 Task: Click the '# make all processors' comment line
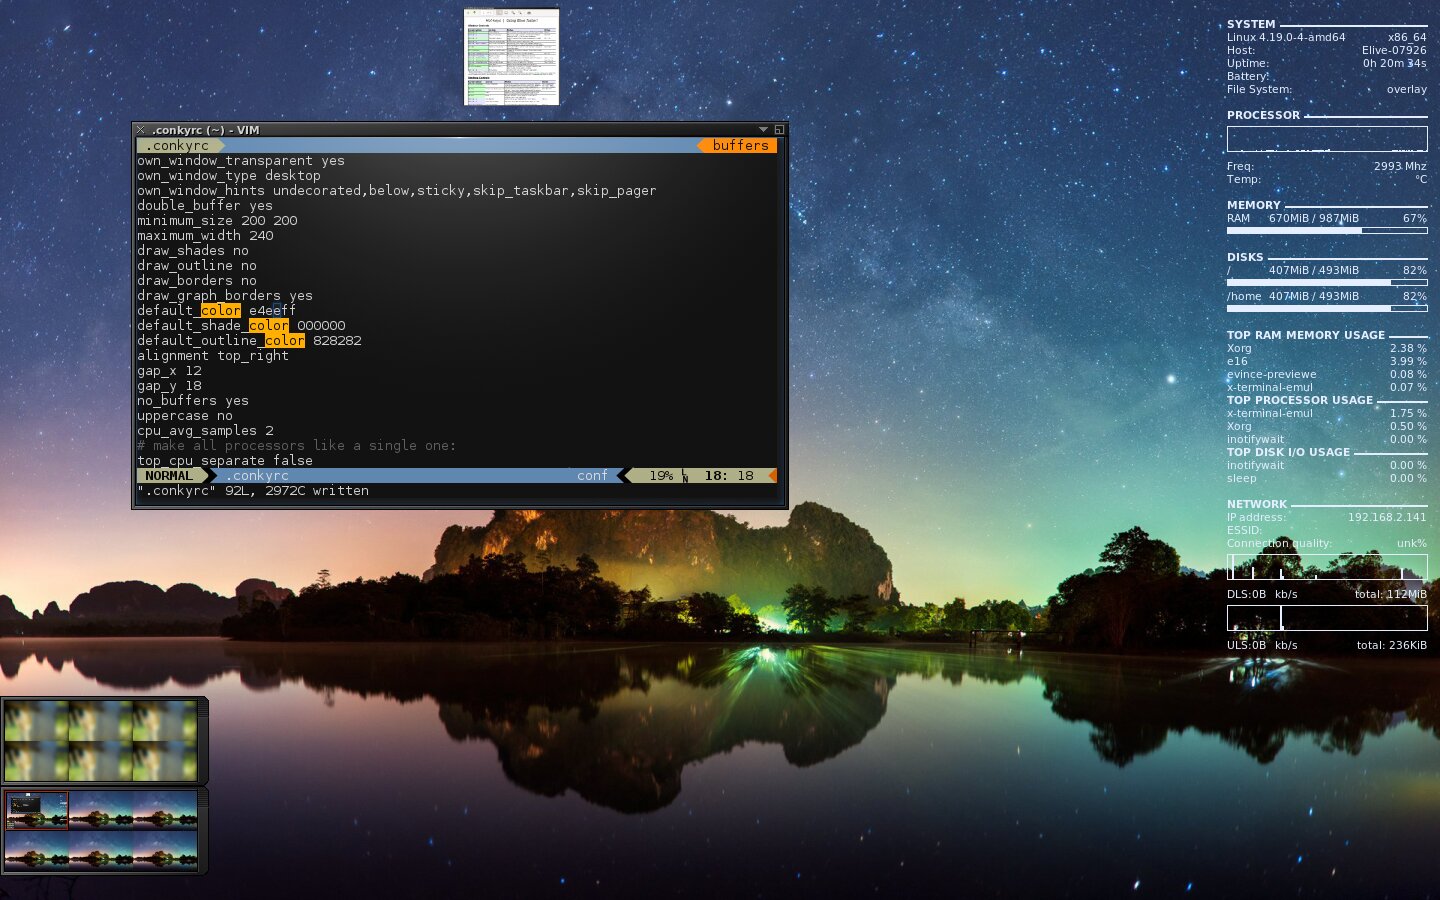coord(297,446)
